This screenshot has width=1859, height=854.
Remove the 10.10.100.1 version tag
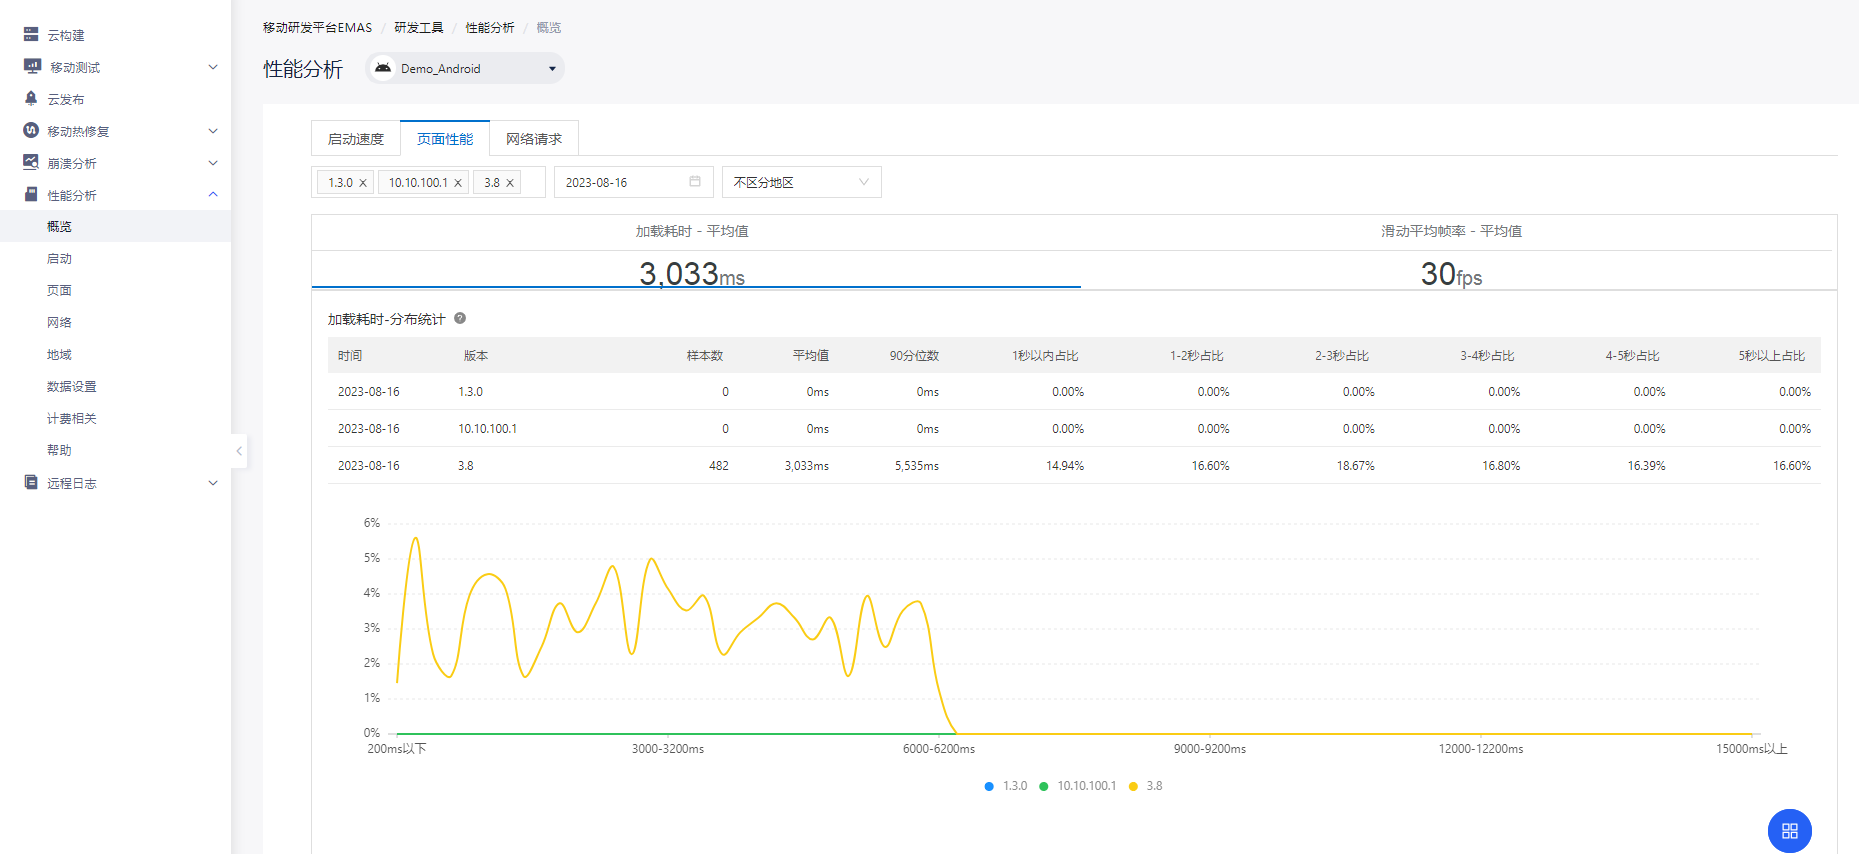pos(458,183)
